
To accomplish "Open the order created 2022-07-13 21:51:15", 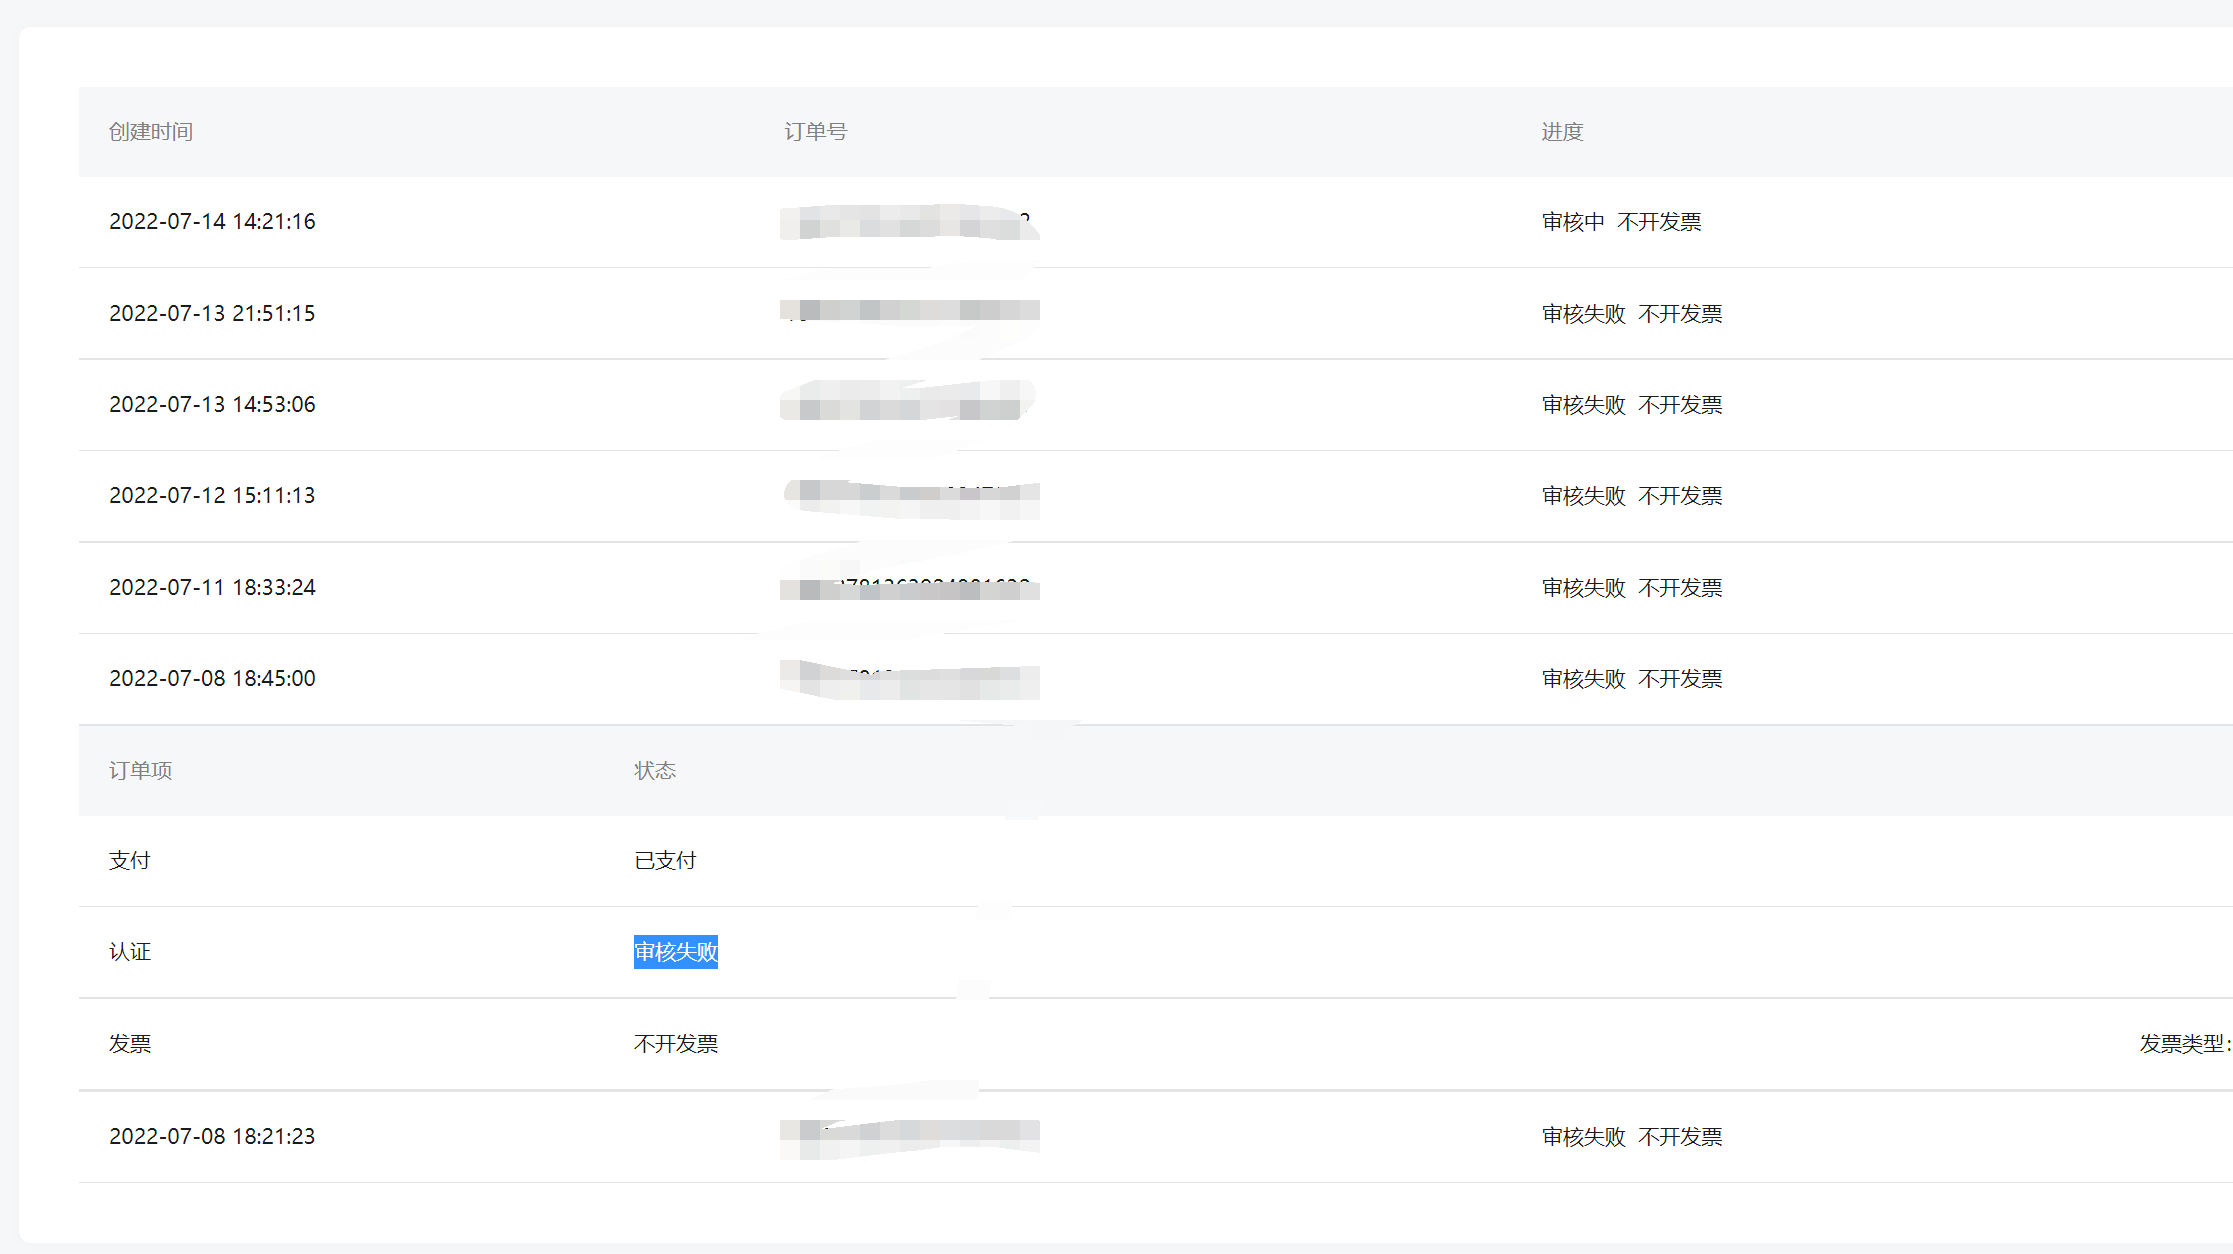I will tap(212, 314).
